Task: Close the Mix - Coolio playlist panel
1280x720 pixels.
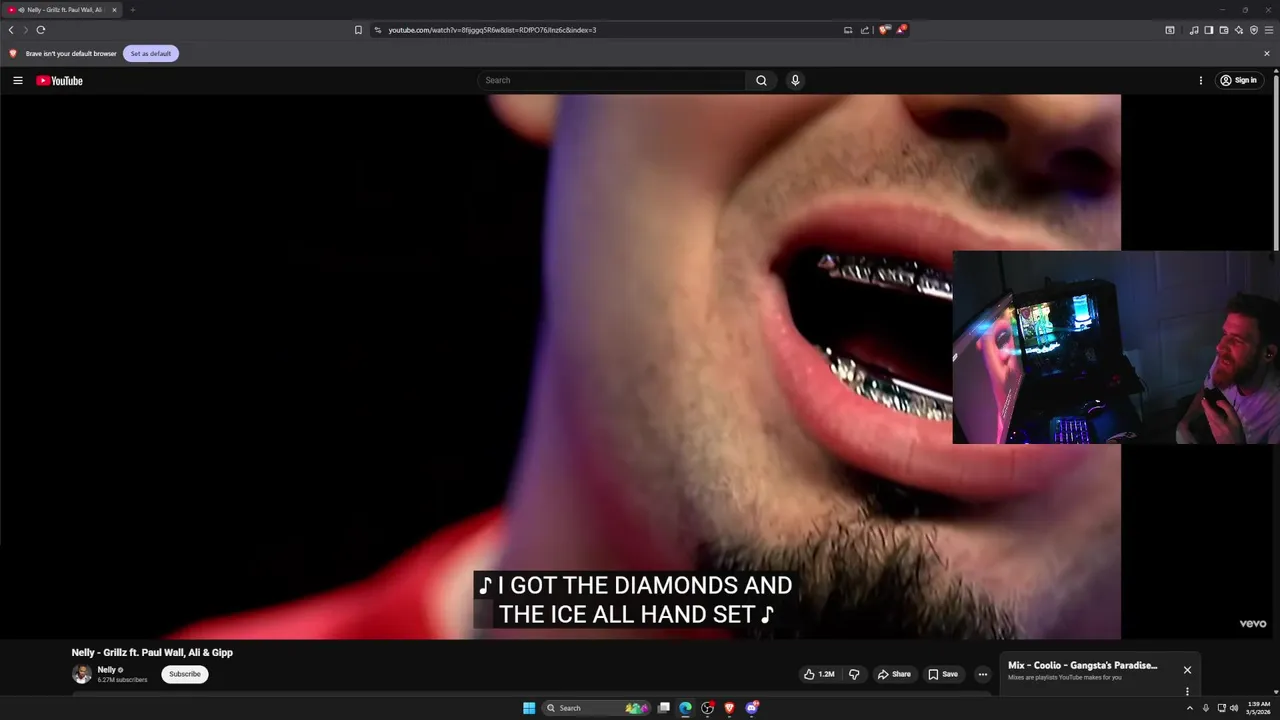Action: 1187,670
